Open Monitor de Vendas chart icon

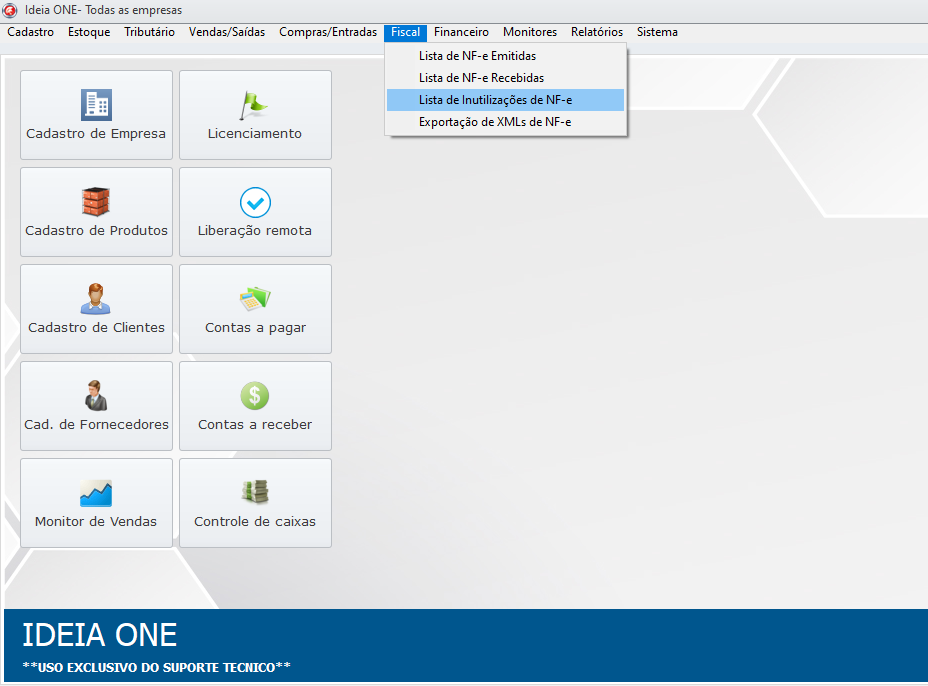click(96, 493)
